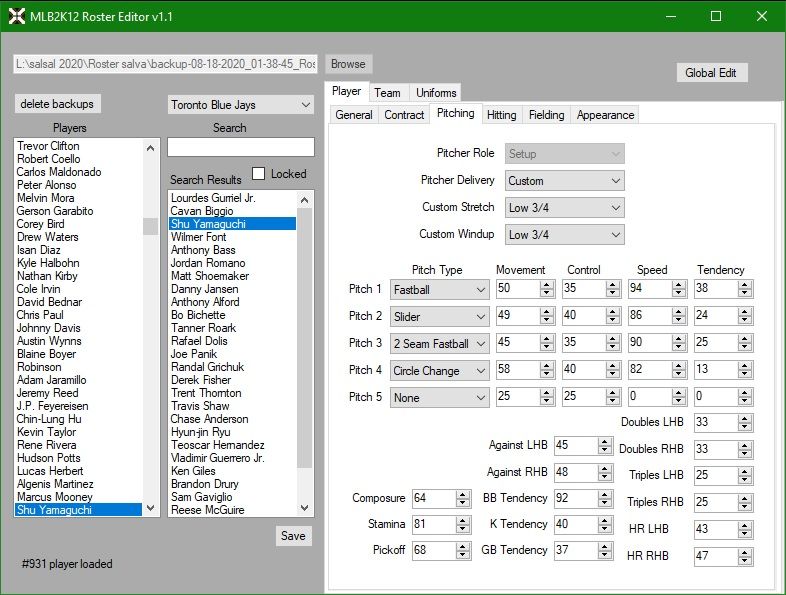This screenshot has width=786, height=595.
Task: Click the Search Results scroll-up arrow
Action: pyautogui.click(x=304, y=200)
